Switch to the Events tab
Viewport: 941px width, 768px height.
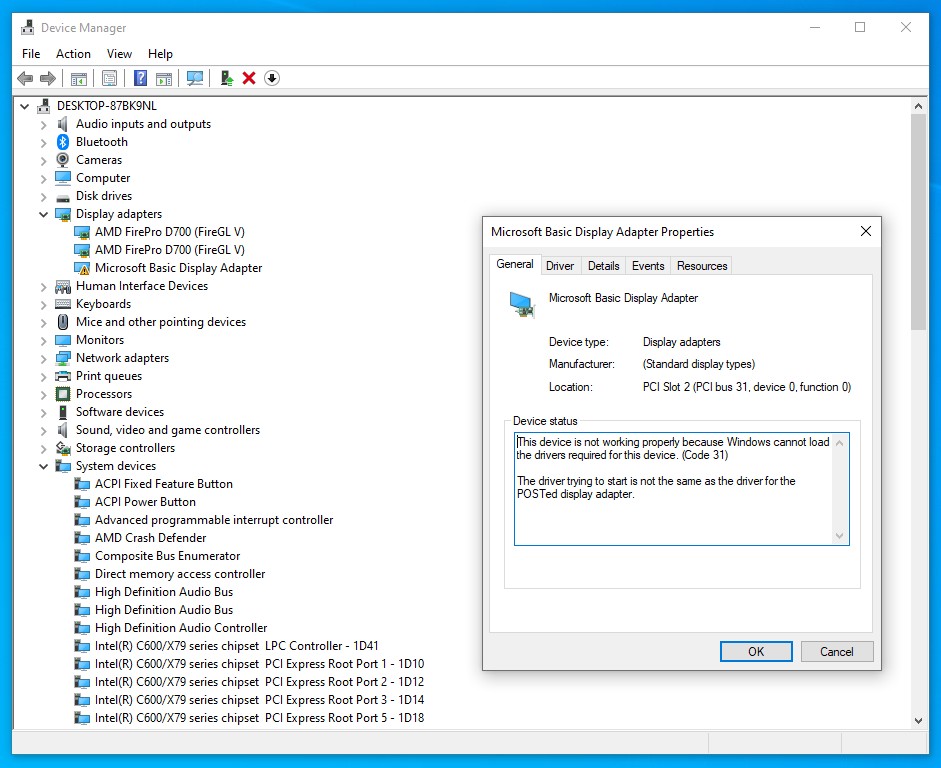[648, 266]
